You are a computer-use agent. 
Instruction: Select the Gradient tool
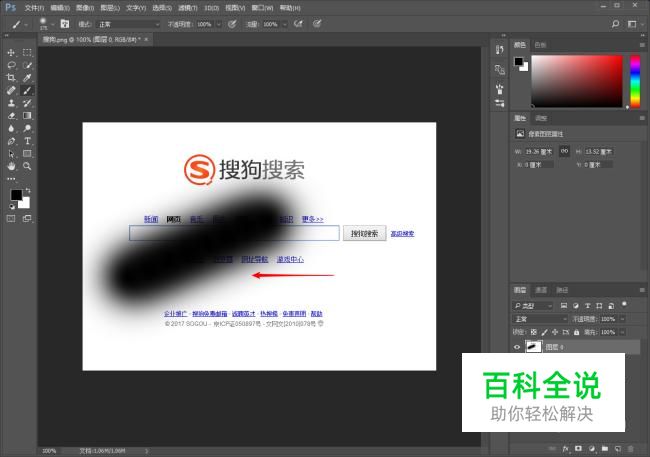pos(27,116)
